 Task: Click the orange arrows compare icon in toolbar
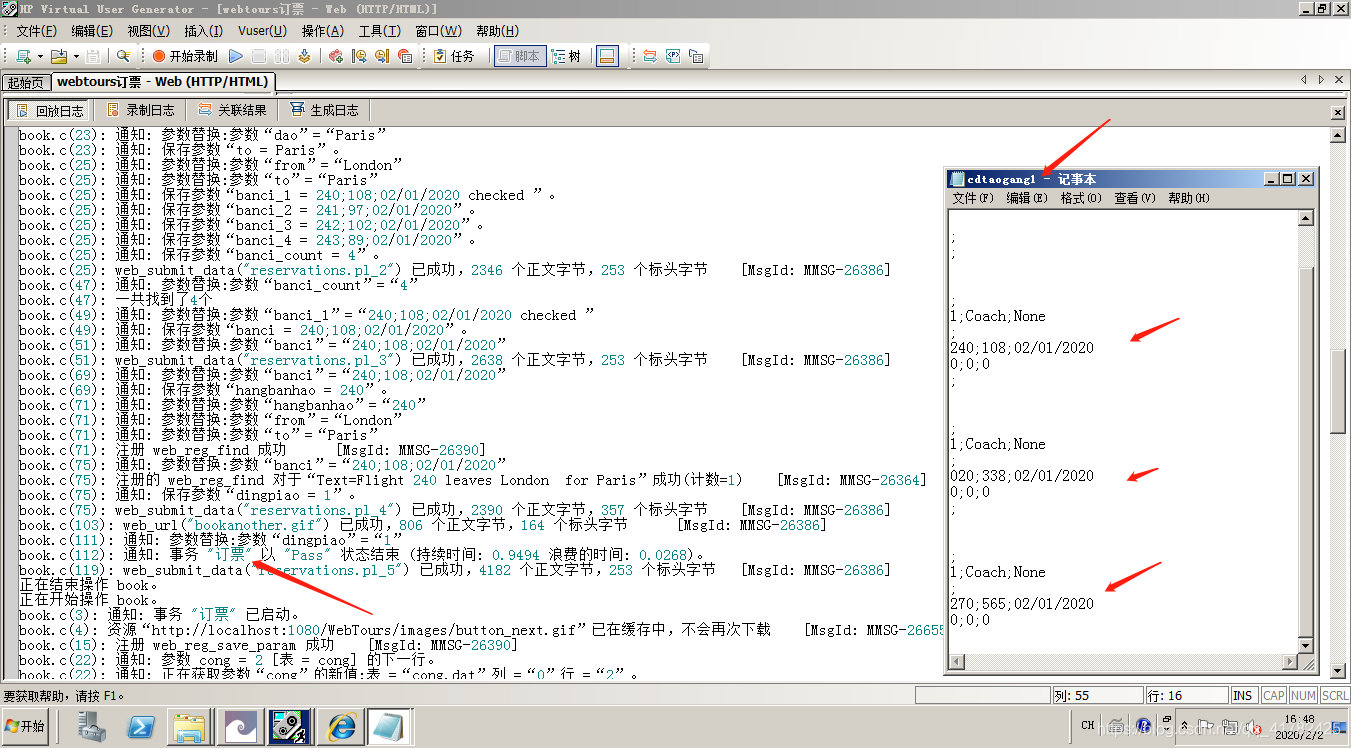[649, 57]
